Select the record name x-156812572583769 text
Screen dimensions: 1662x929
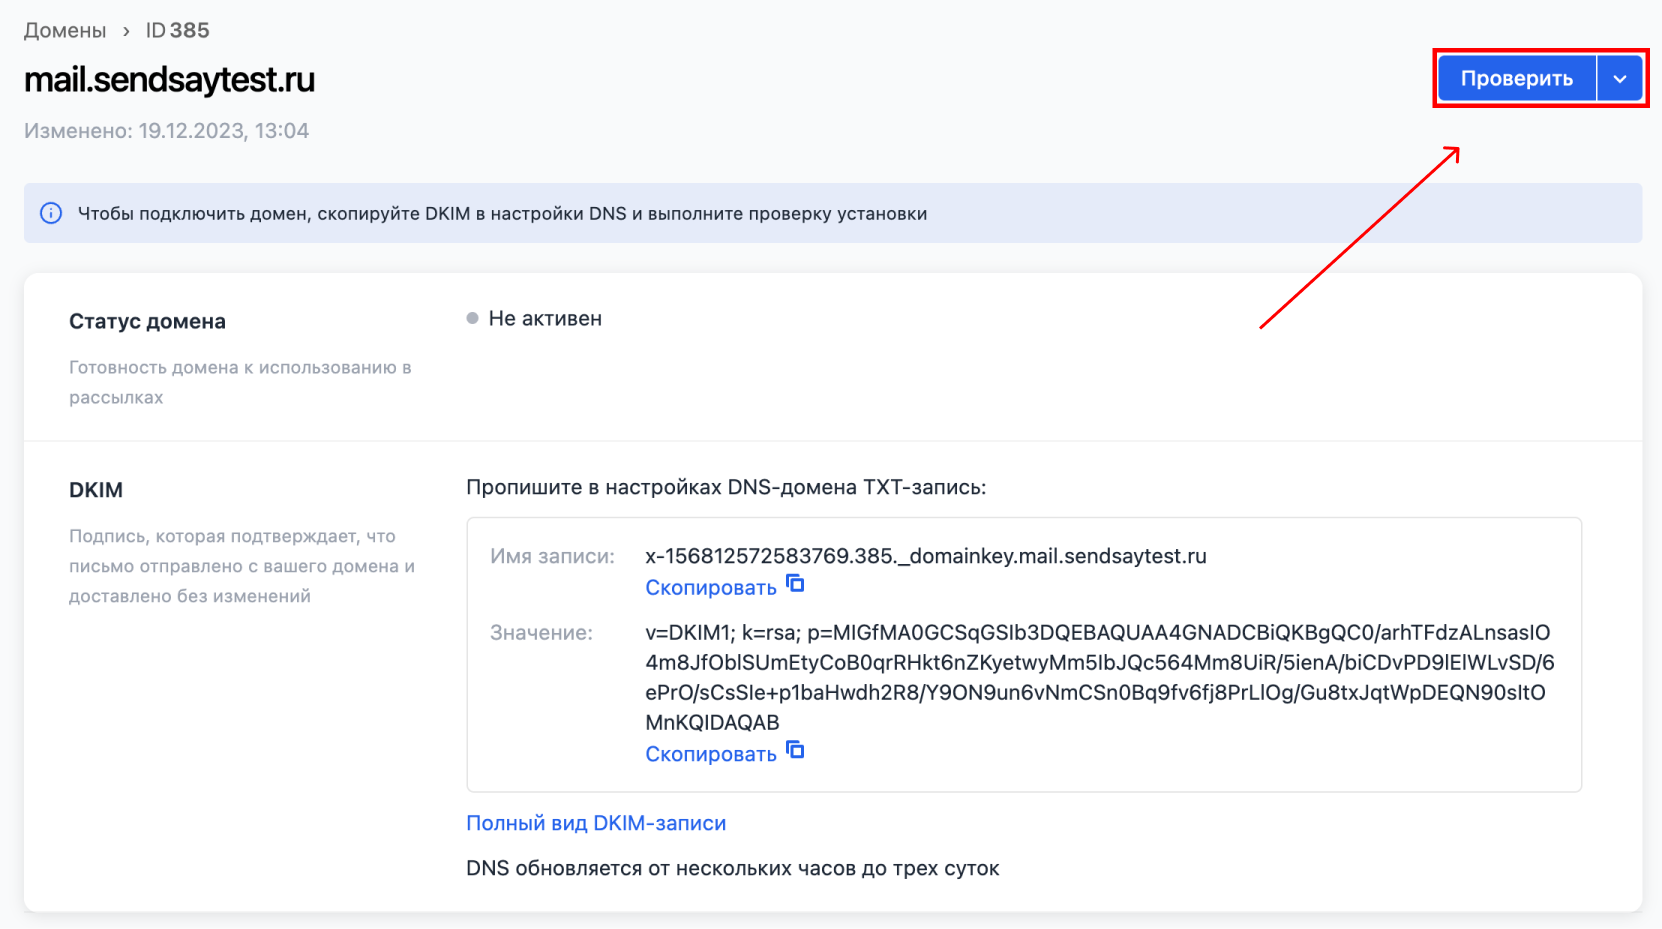pyautogui.click(x=925, y=556)
